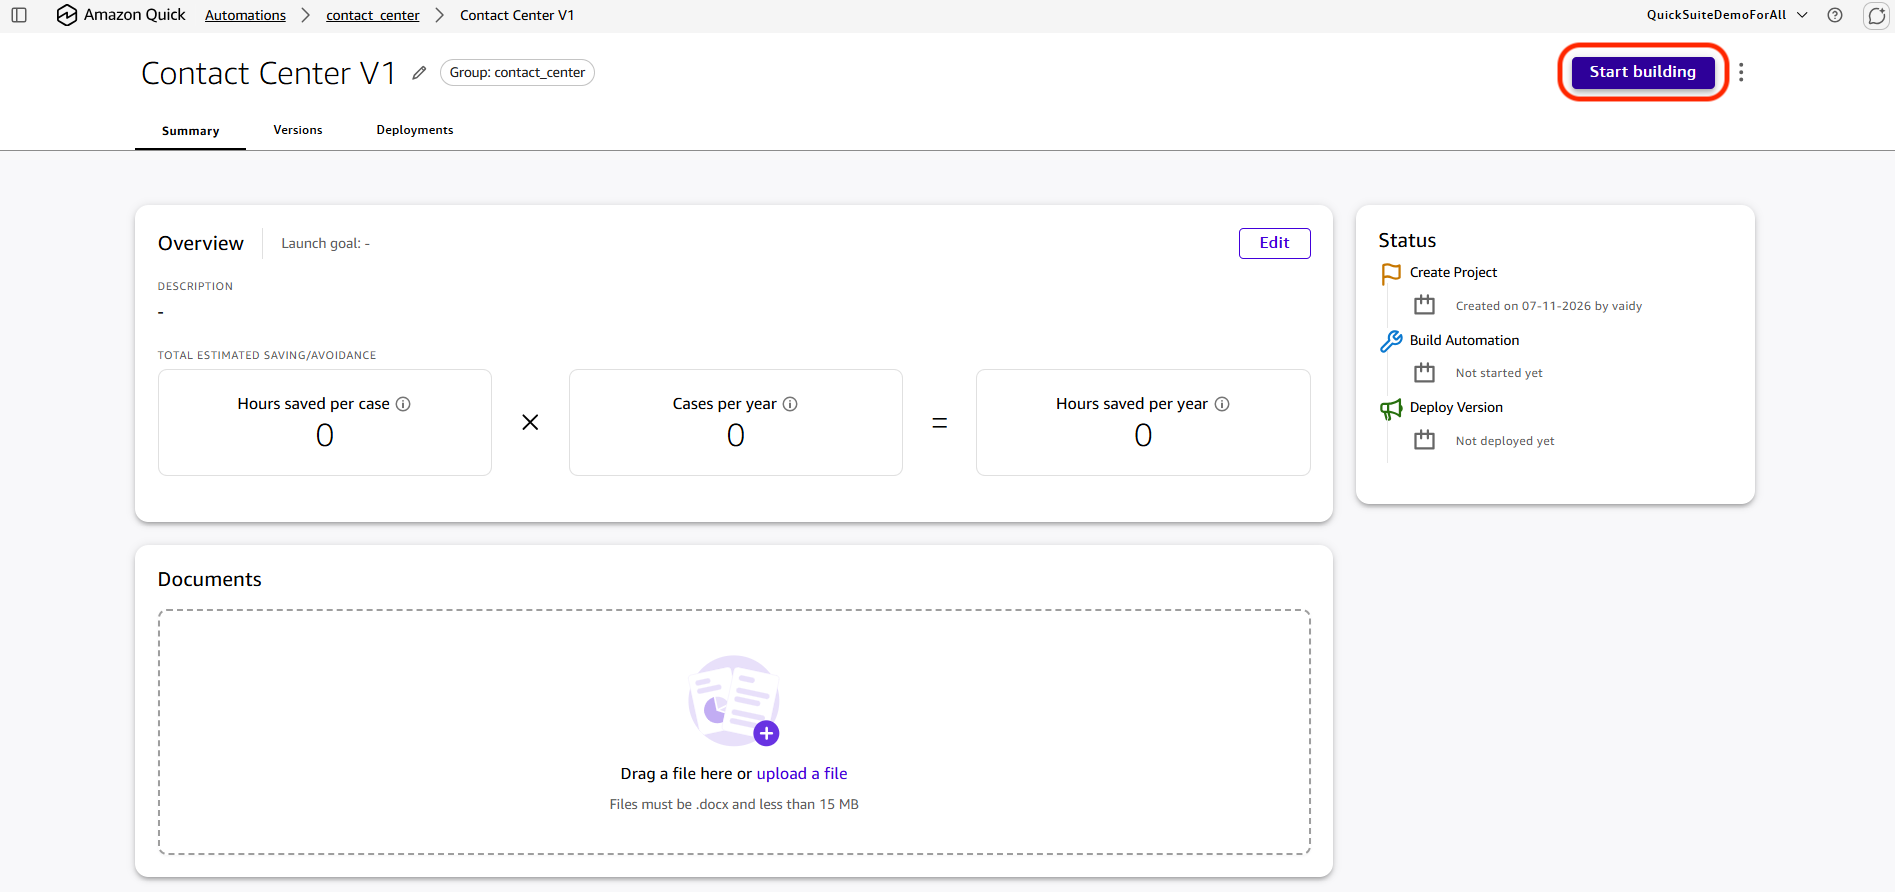Go to contact_center breadcrumb link
Image resolution: width=1895 pixels, height=892 pixels.
tap(373, 15)
